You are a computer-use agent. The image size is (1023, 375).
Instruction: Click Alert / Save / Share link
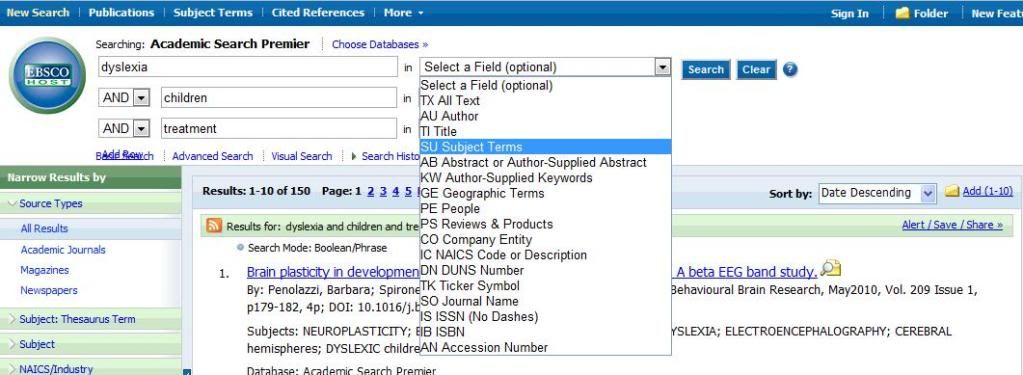click(953, 225)
